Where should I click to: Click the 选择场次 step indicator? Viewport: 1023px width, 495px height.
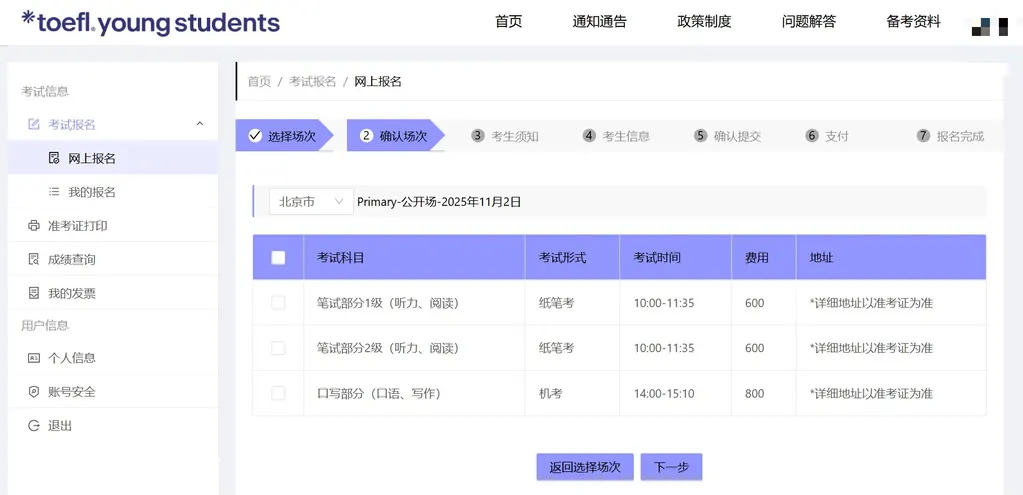tap(283, 136)
